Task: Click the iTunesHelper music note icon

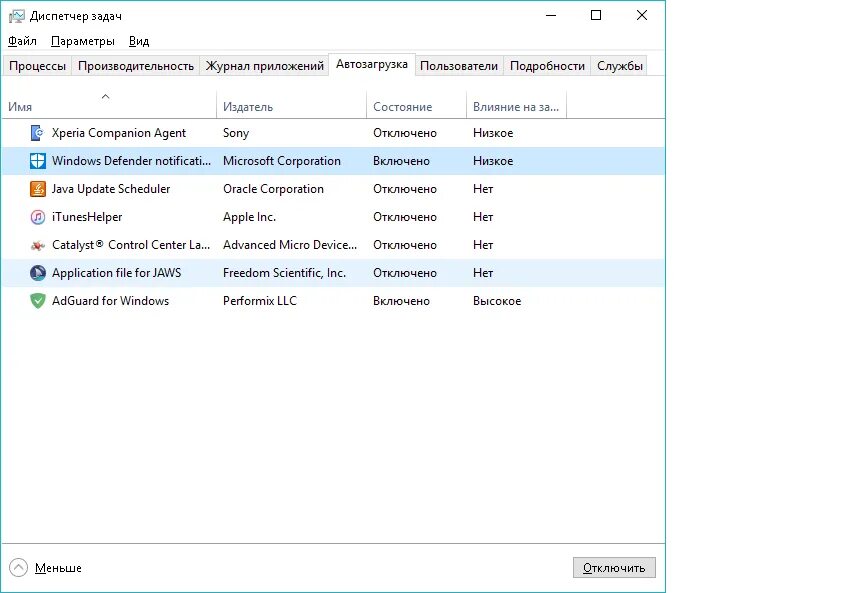Action: [x=37, y=217]
